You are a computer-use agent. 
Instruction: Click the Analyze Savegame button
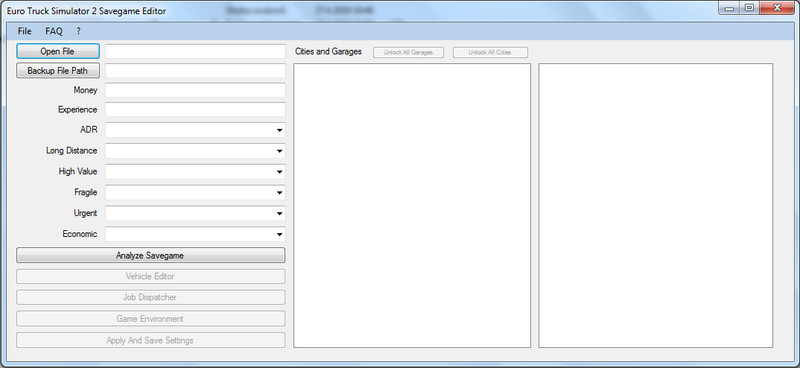tap(151, 255)
